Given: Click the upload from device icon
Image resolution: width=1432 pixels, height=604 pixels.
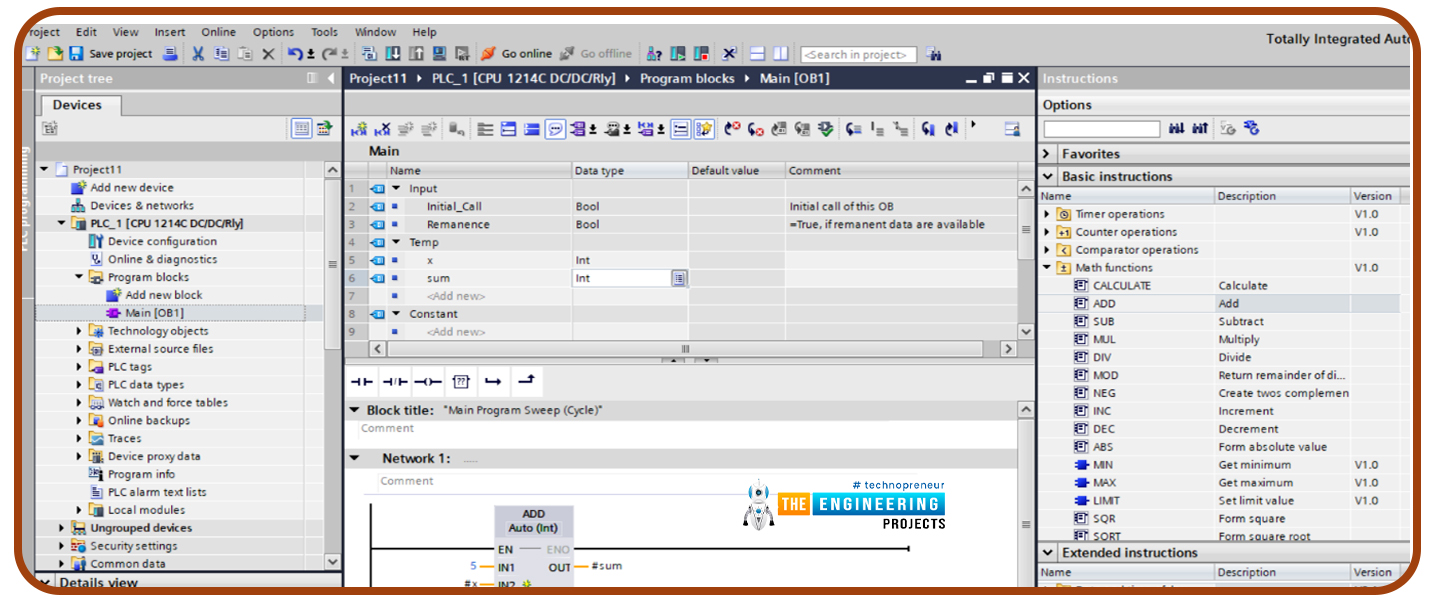Looking at the screenshot, I should [x=416, y=54].
